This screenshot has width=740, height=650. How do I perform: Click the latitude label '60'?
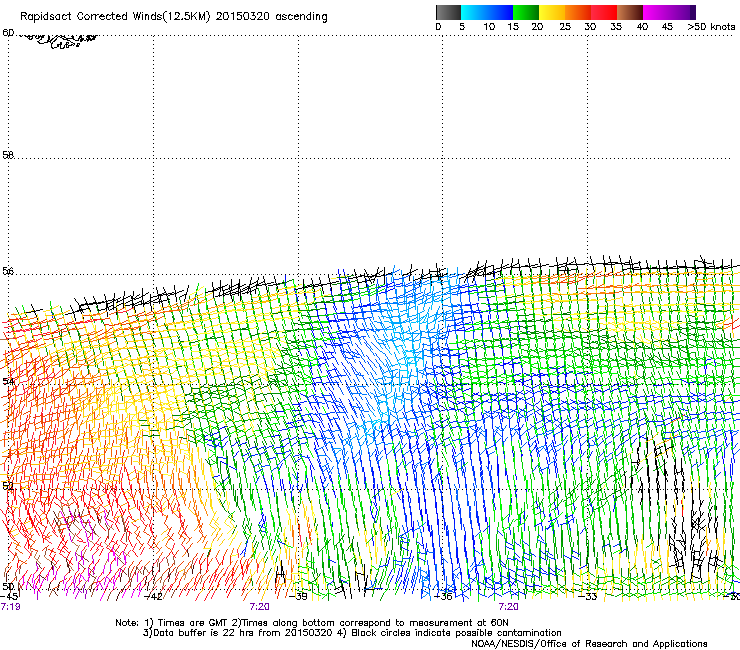pos(8,33)
